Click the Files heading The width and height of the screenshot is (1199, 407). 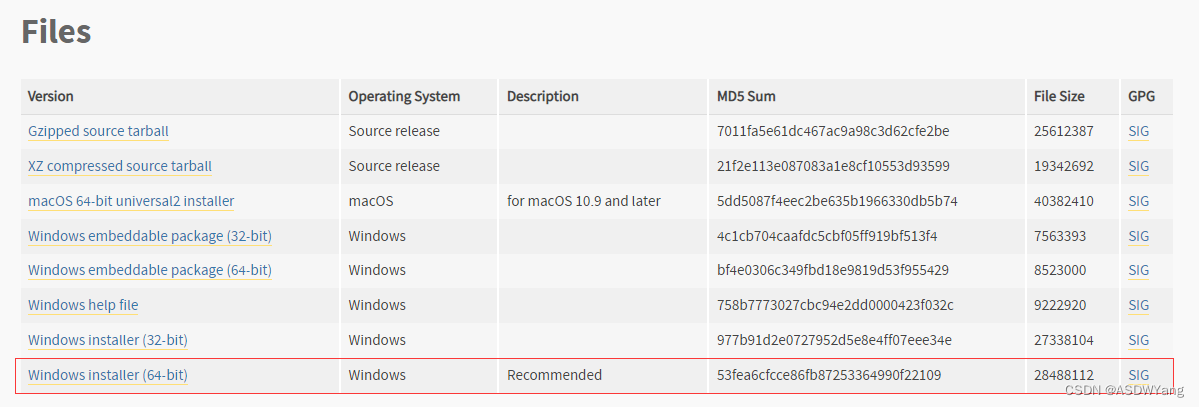tap(56, 32)
